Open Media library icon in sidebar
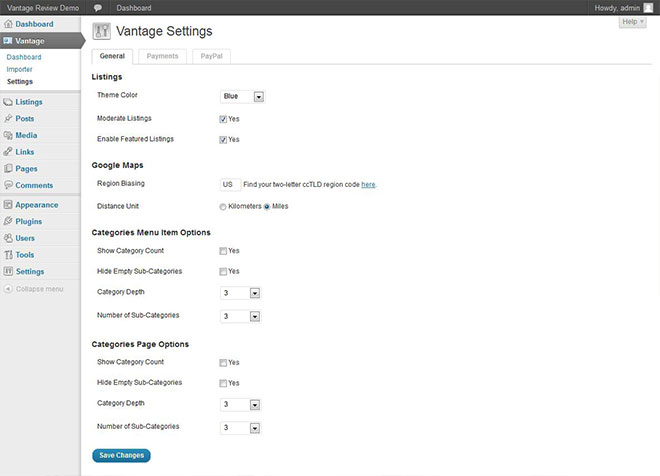Image resolution: width=660 pixels, height=476 pixels. (8, 135)
